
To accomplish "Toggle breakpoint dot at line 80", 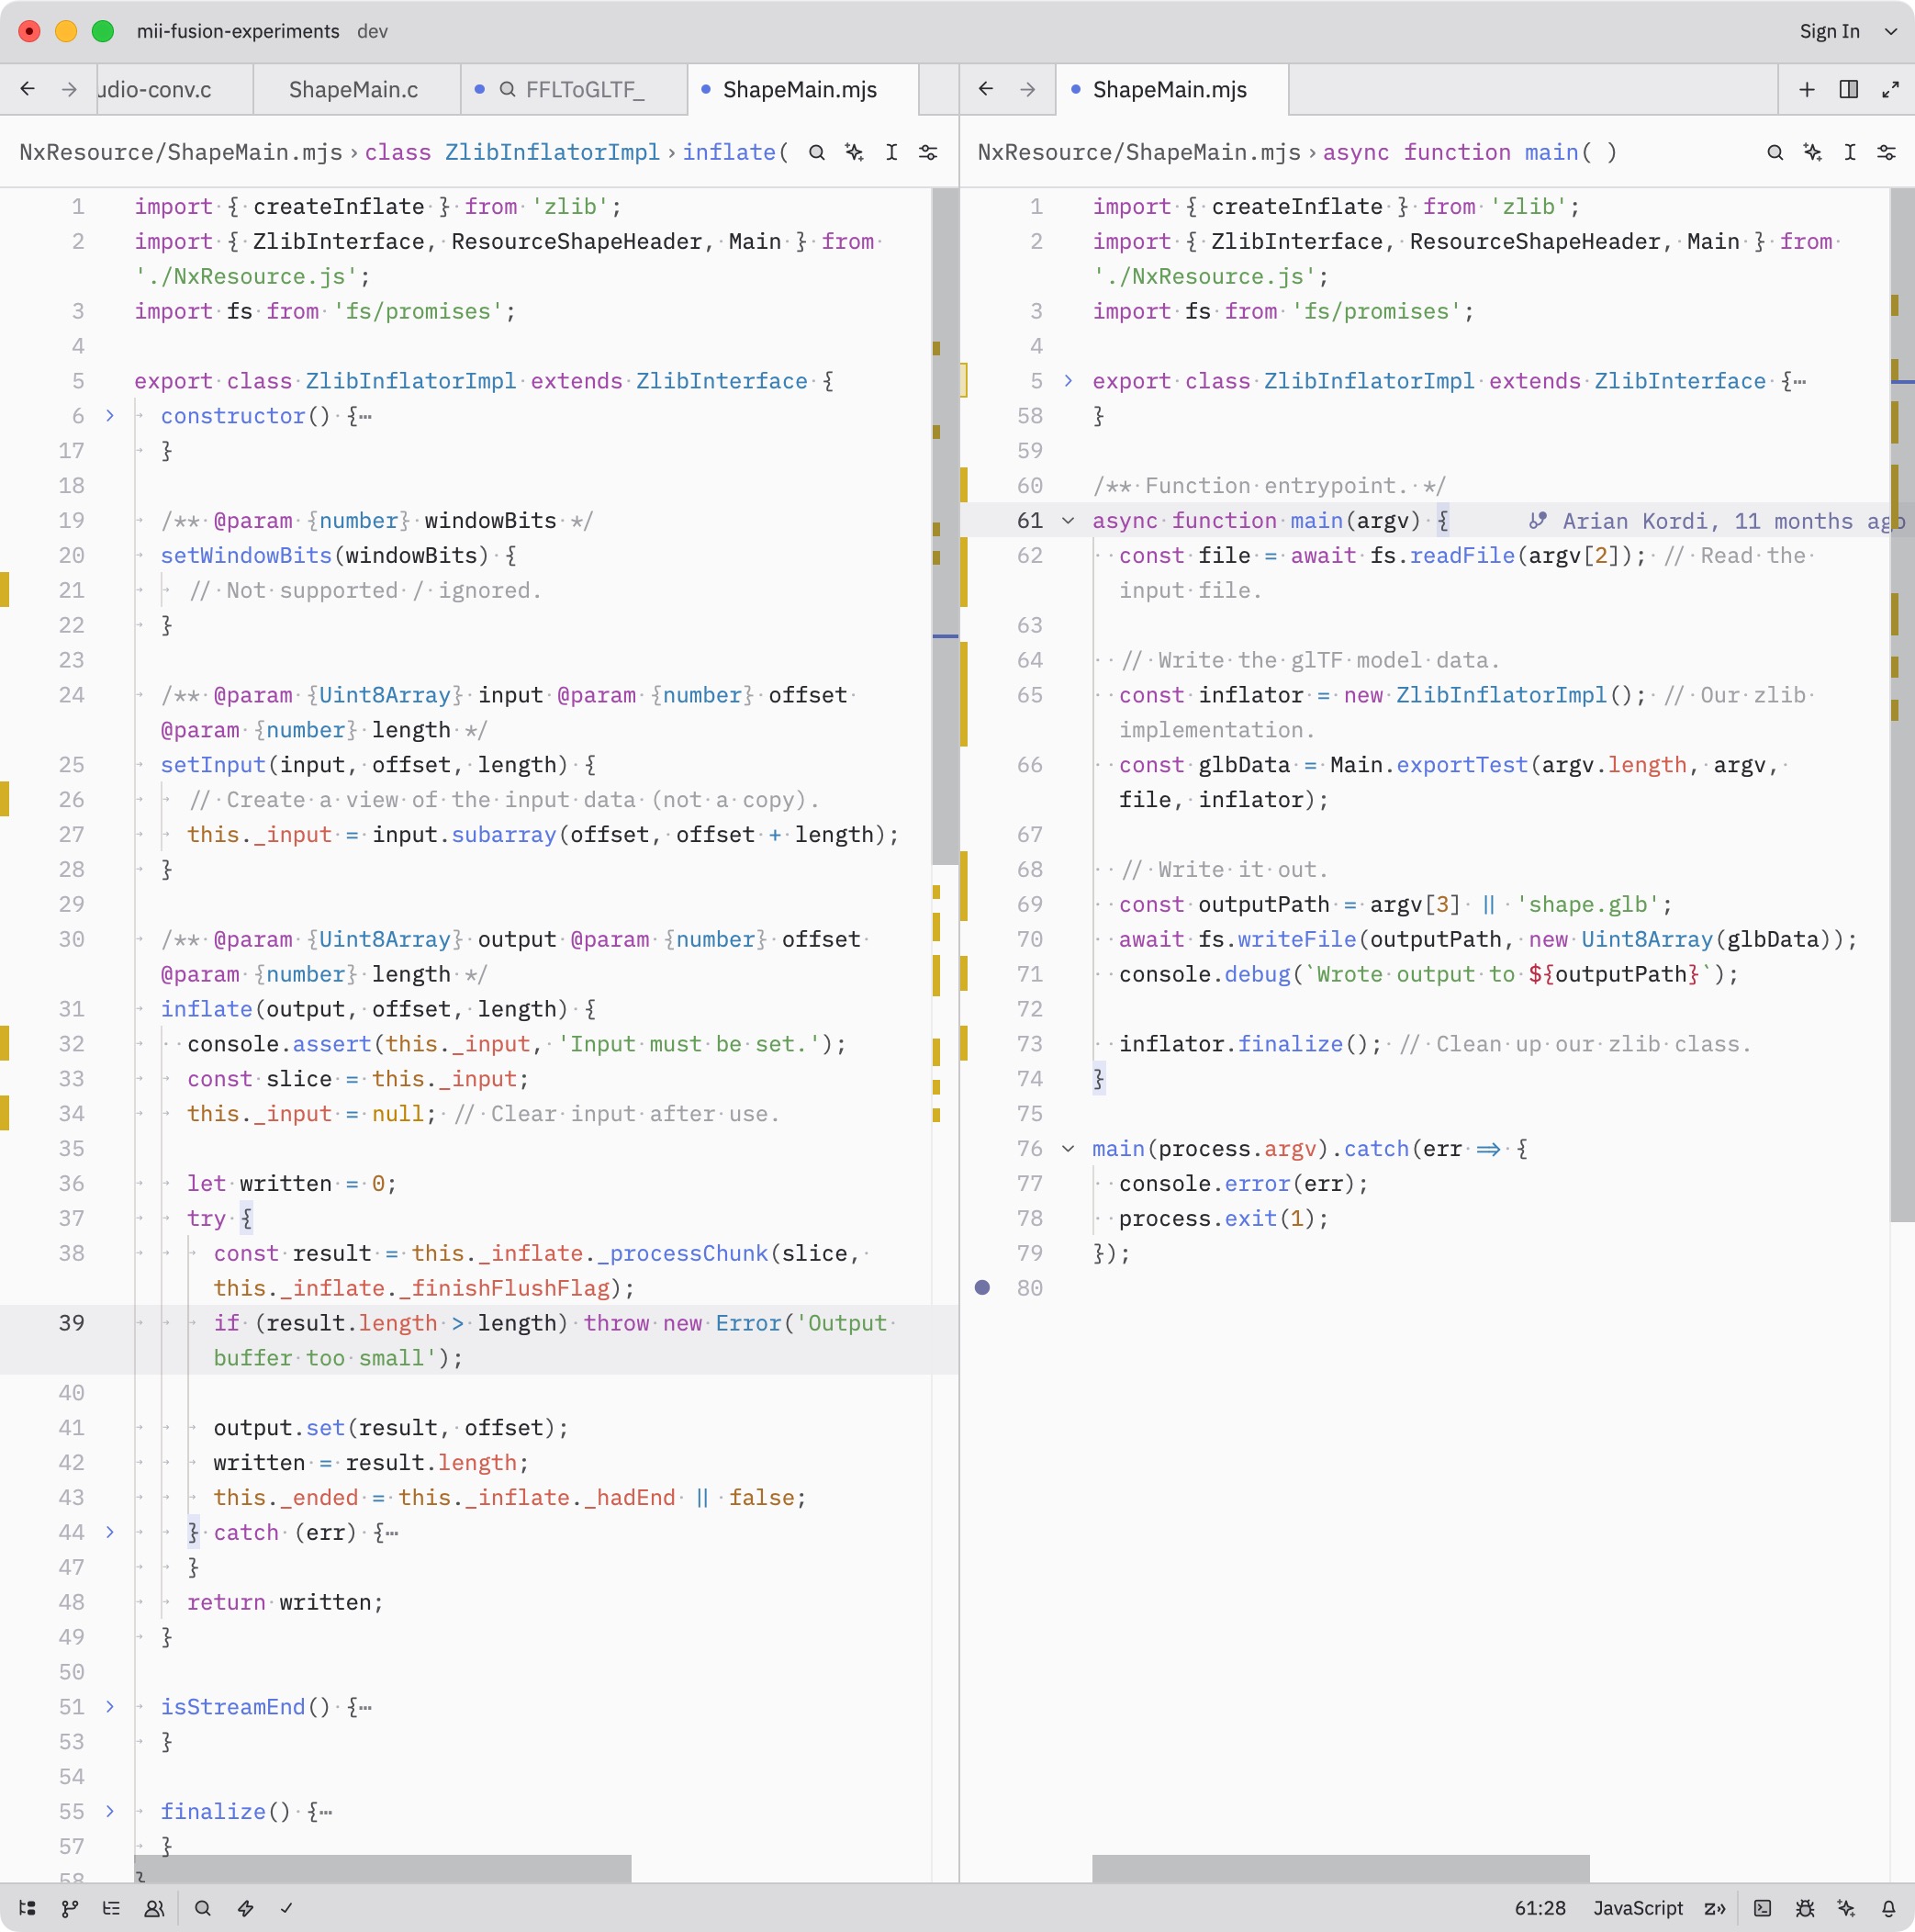I will coord(982,1288).
